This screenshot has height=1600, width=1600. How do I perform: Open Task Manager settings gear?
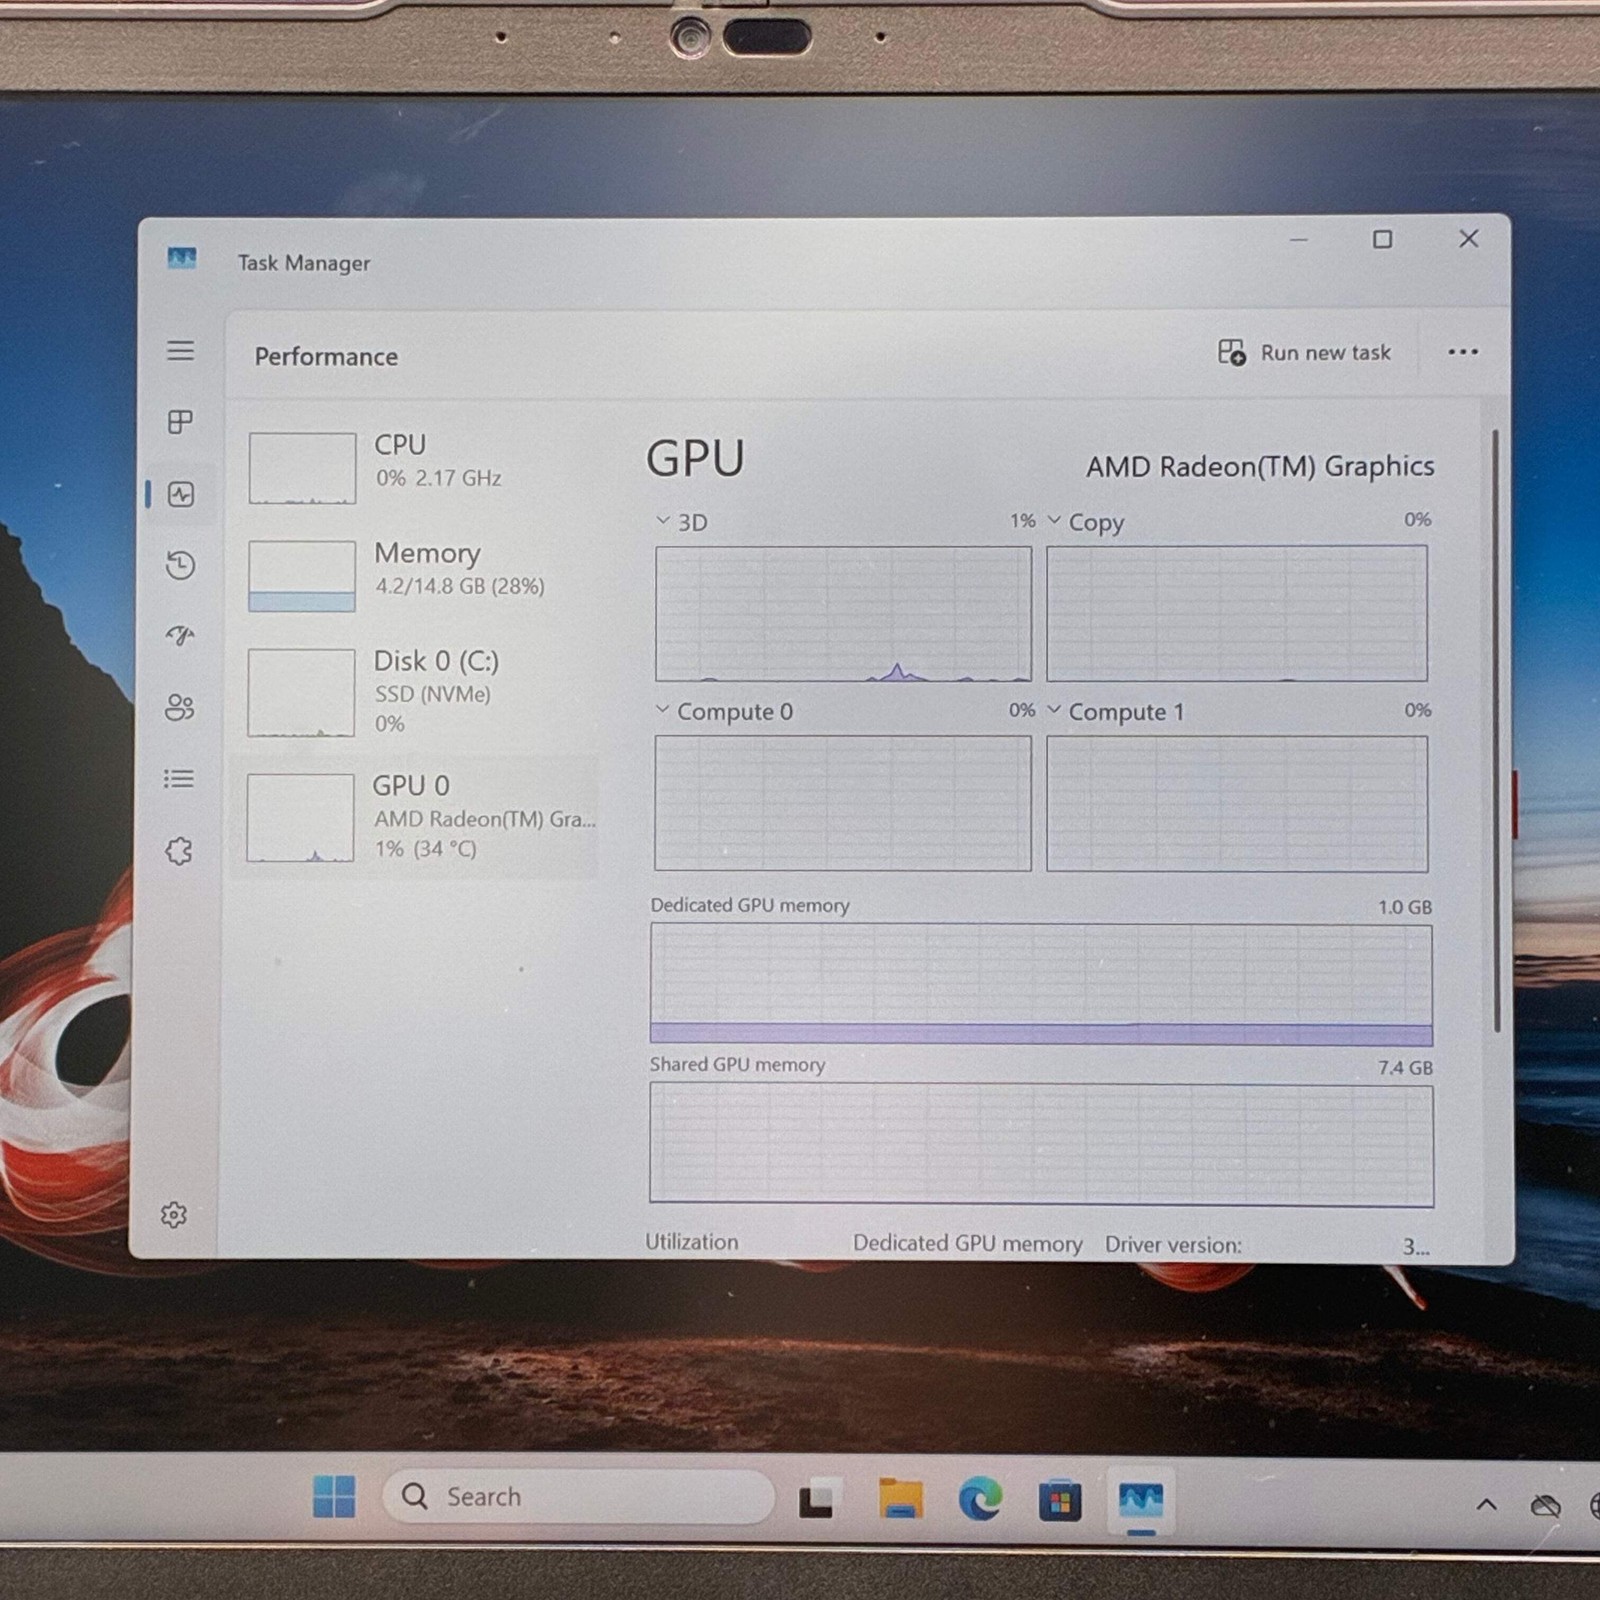[174, 1214]
